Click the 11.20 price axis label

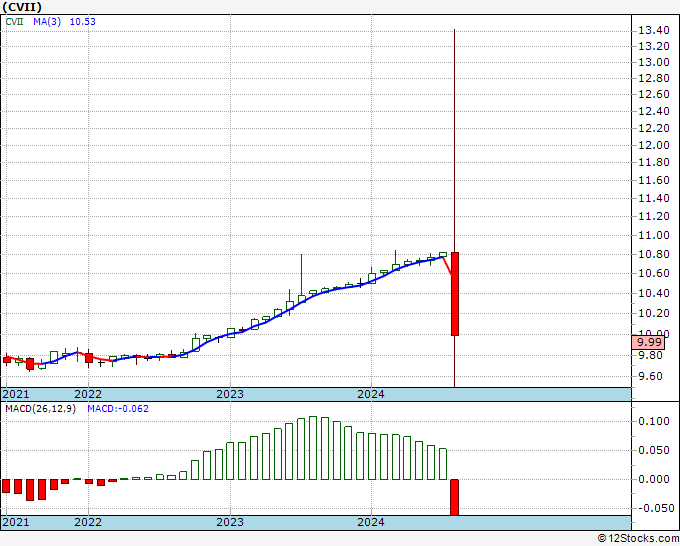click(654, 216)
